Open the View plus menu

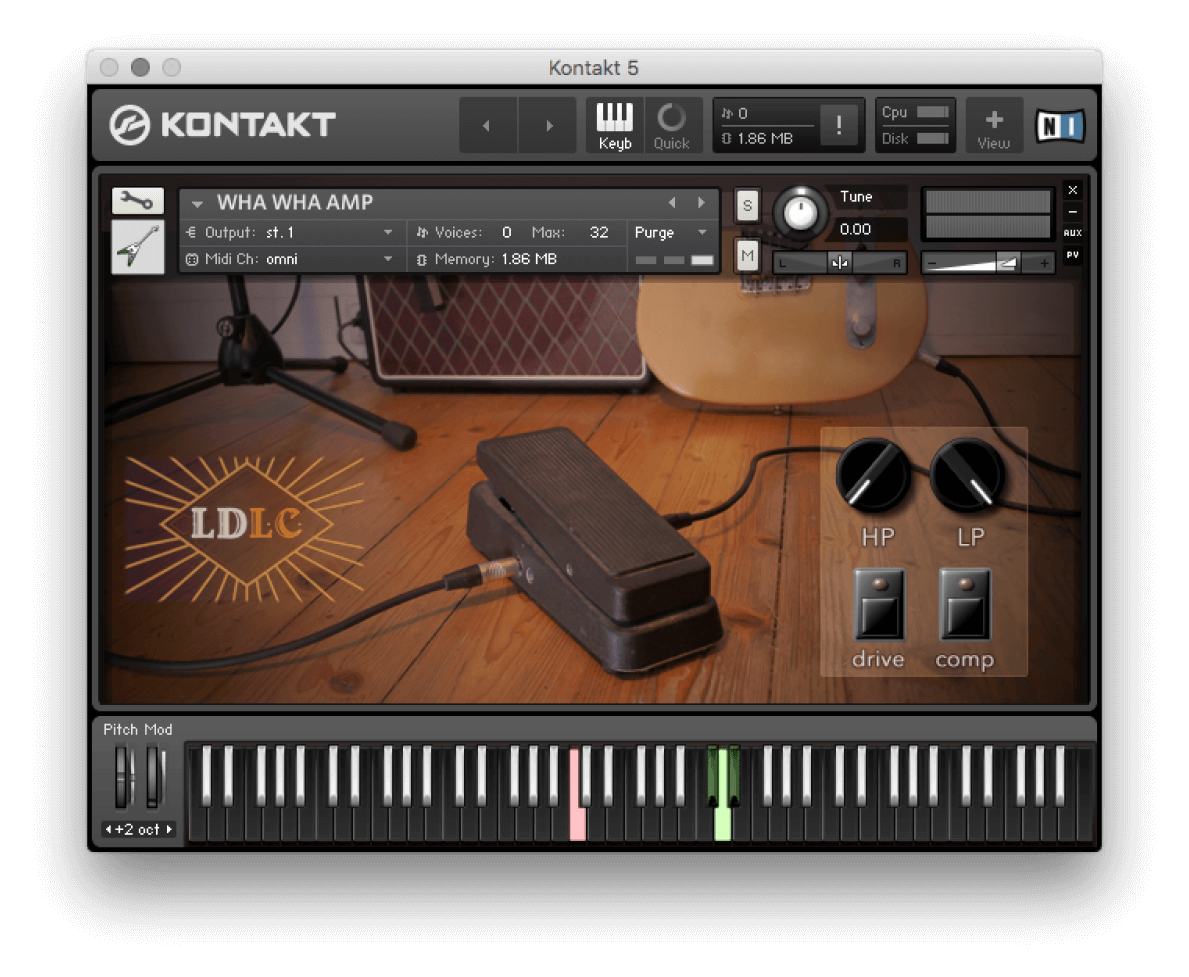(993, 126)
